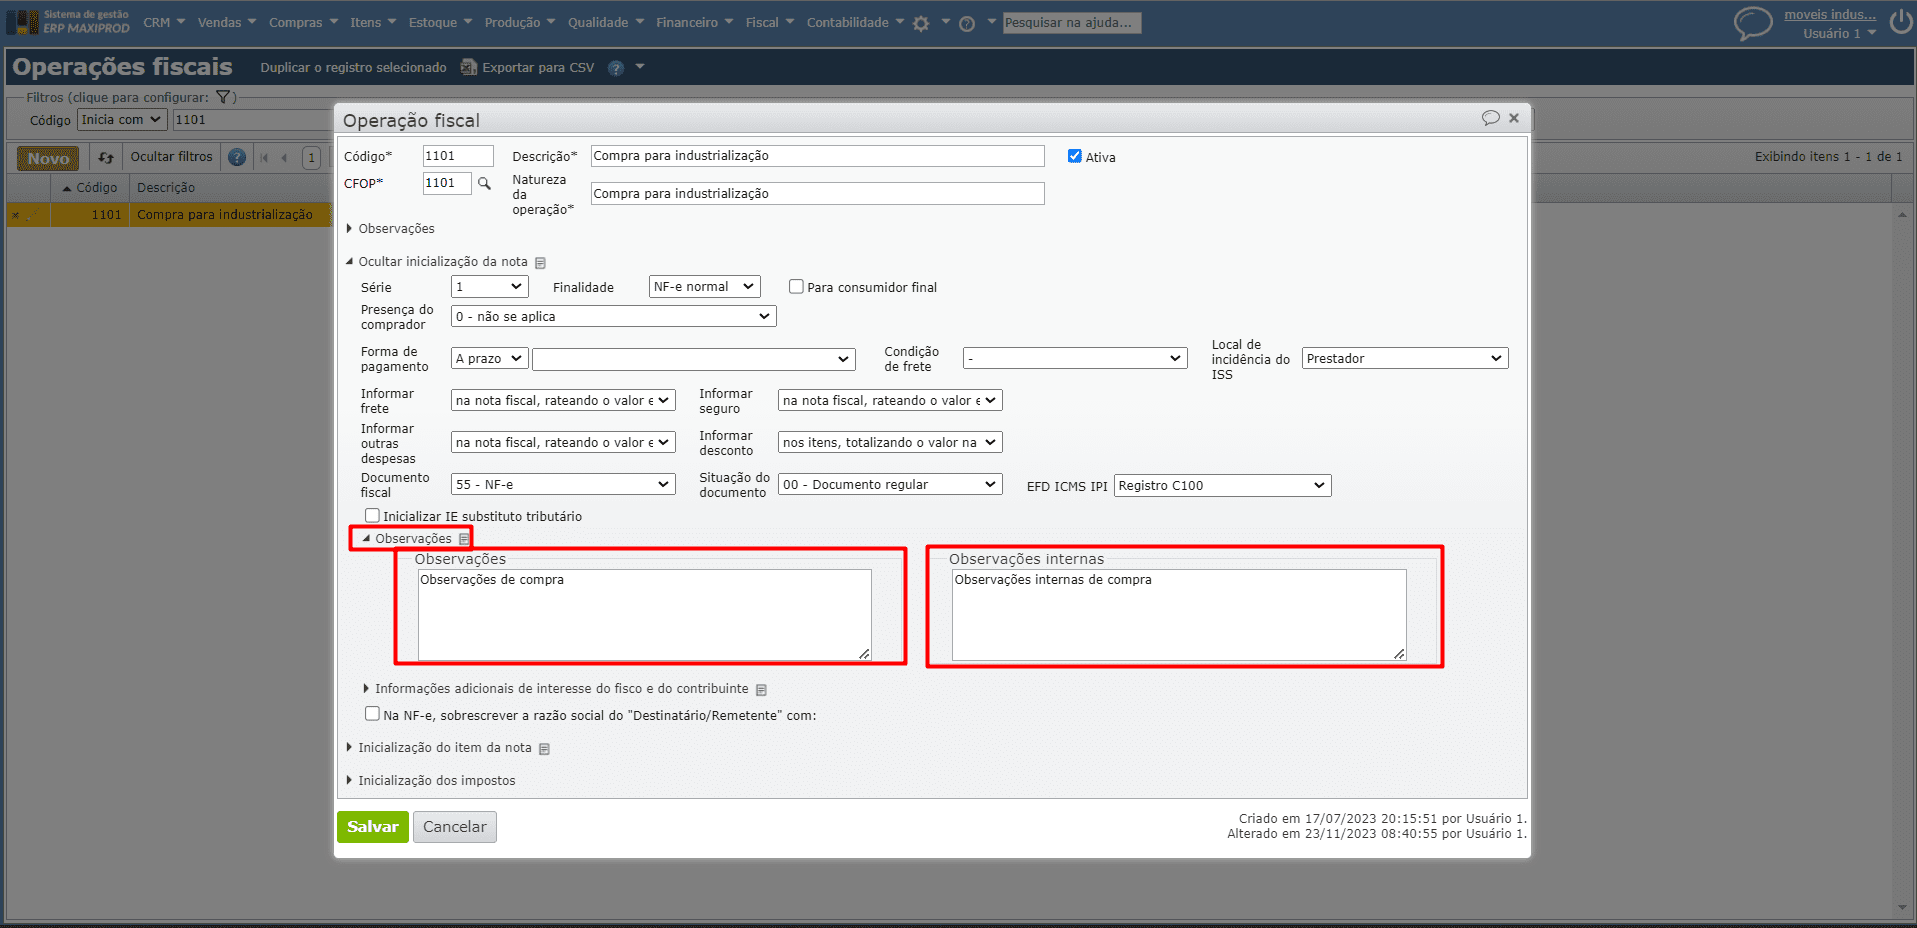Click the Salvar button

point(372,827)
